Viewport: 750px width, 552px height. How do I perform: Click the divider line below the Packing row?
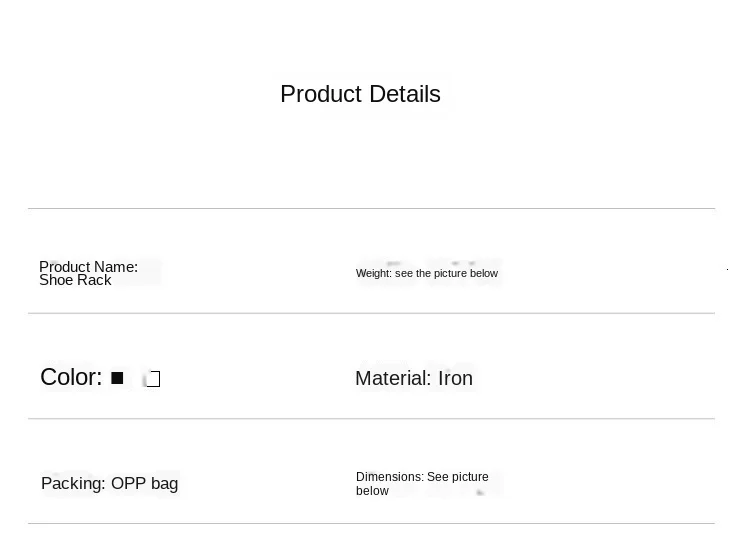[371, 523]
